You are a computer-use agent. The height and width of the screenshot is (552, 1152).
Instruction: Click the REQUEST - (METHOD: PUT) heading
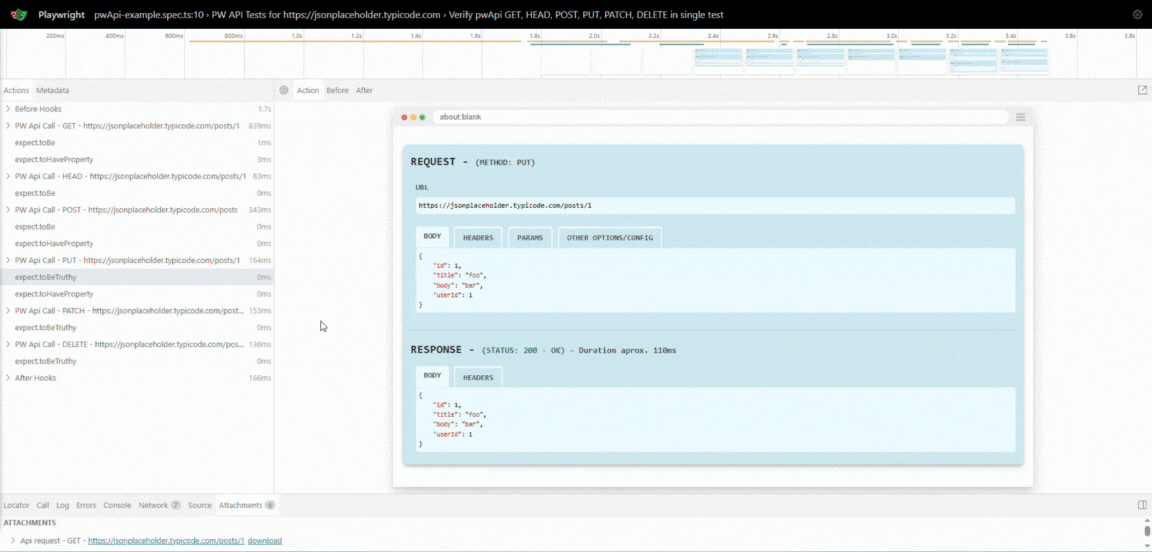[x=472, y=162]
